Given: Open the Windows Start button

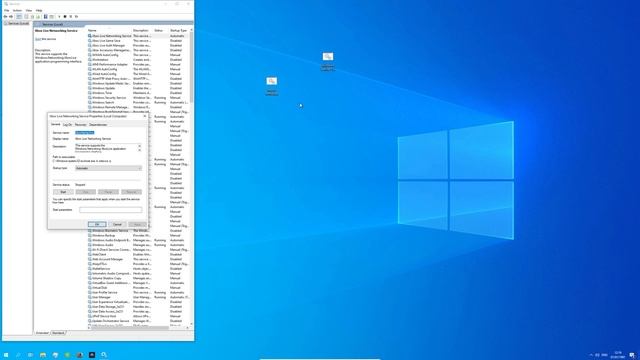Looking at the screenshot, I should click(x=6, y=355).
